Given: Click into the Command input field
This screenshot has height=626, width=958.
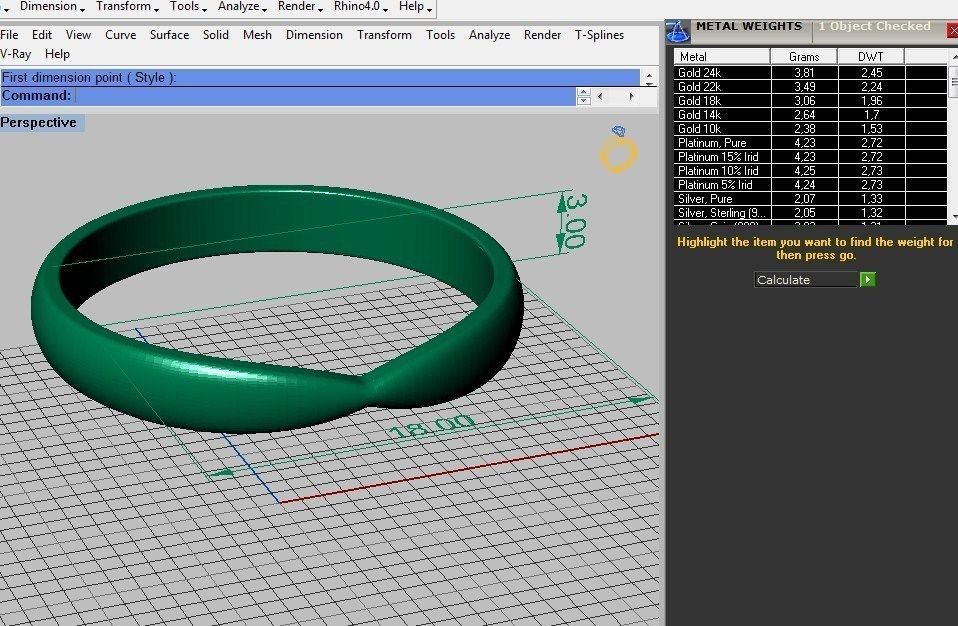Looking at the screenshot, I should (x=324, y=96).
